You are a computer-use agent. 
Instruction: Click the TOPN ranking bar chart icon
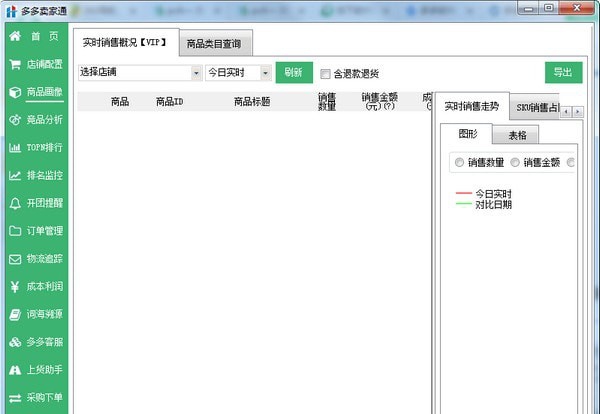(15, 148)
